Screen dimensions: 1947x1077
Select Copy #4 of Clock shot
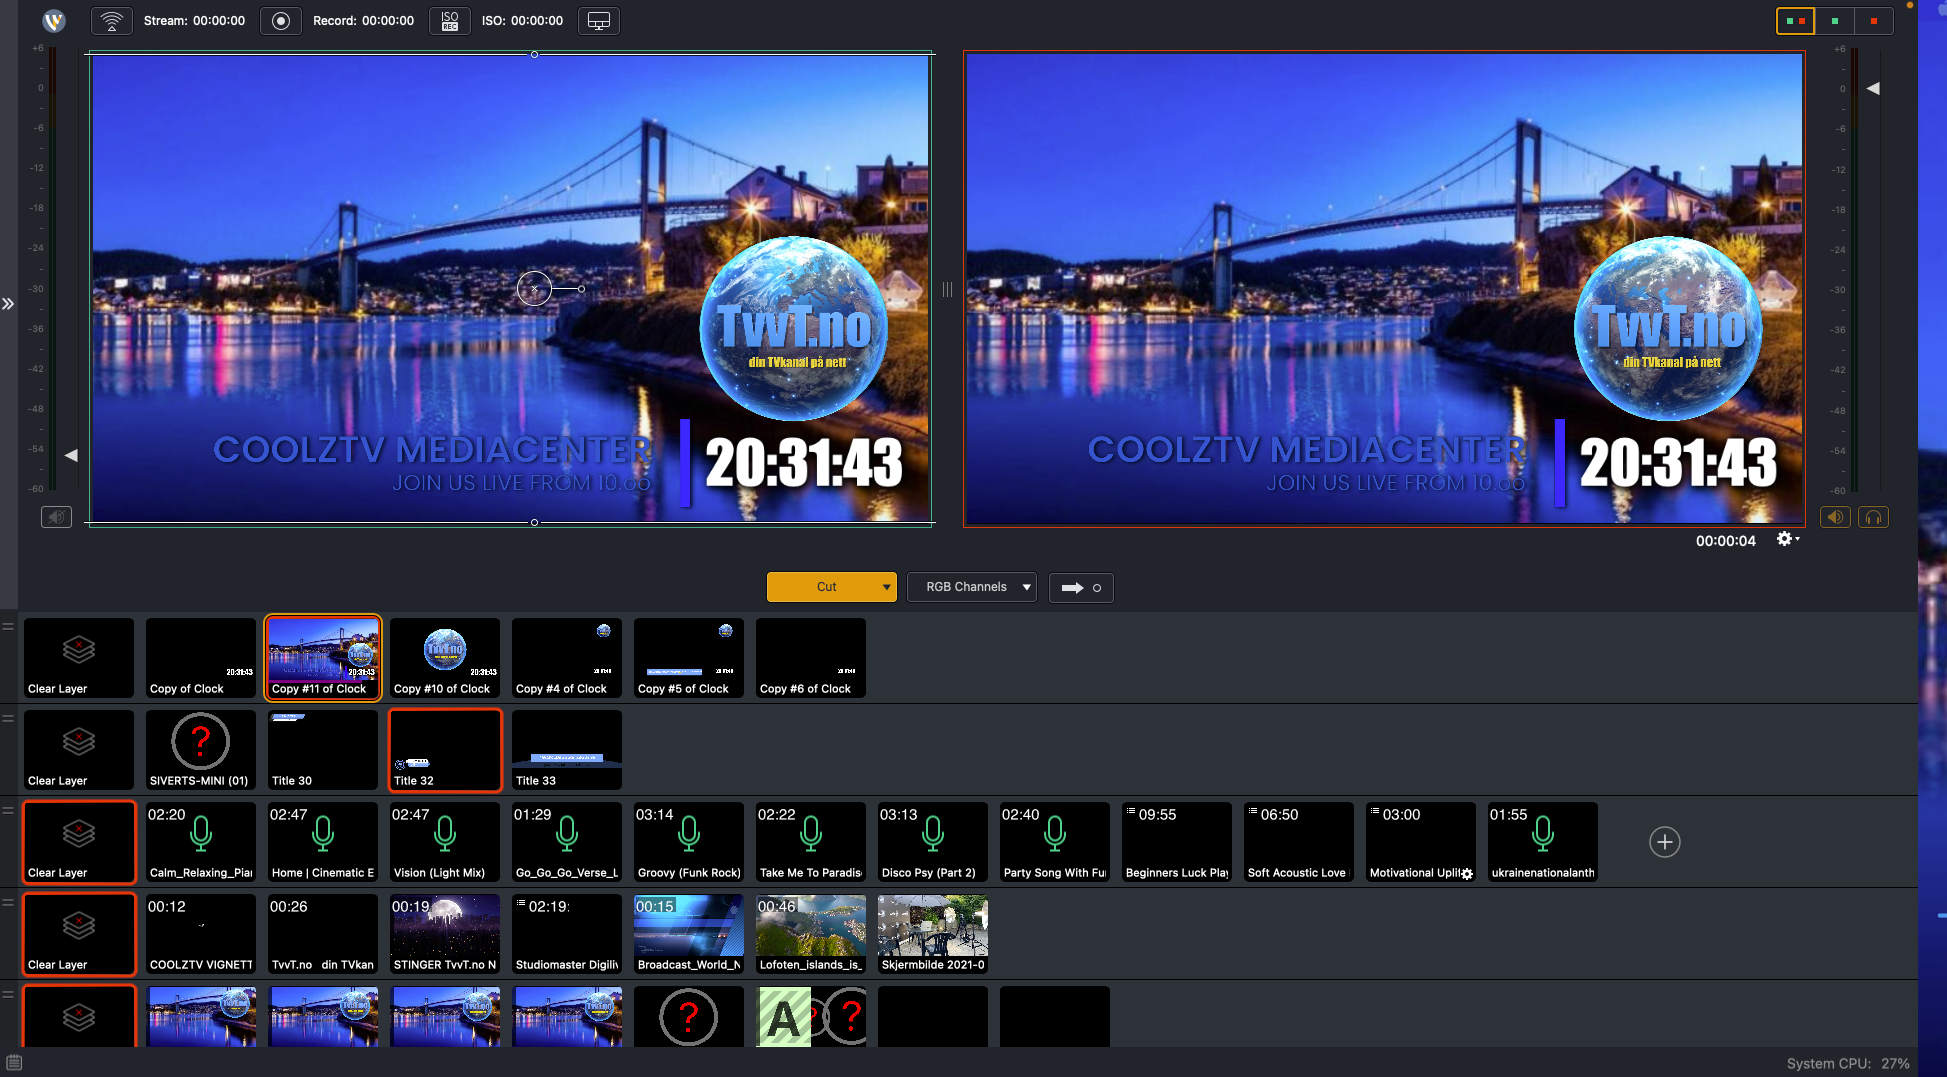click(x=567, y=658)
